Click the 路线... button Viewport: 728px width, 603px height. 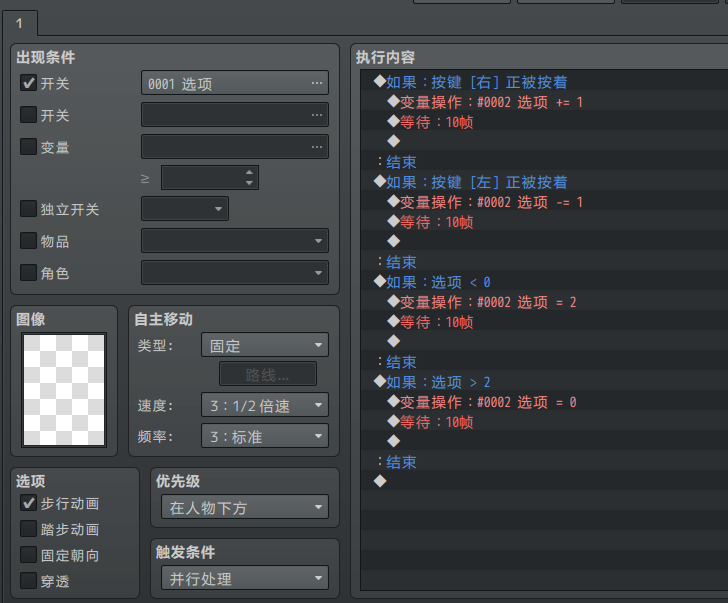(x=268, y=374)
